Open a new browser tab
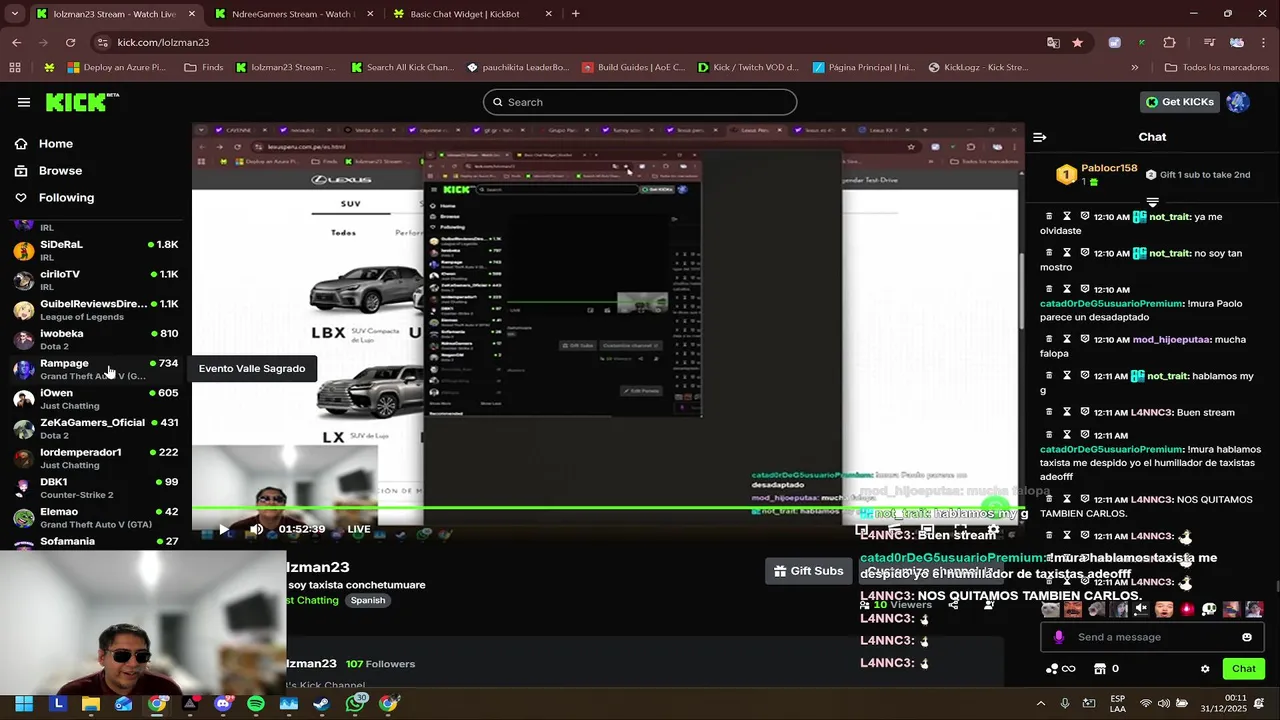Viewport: 1280px width, 720px height. 576,14
